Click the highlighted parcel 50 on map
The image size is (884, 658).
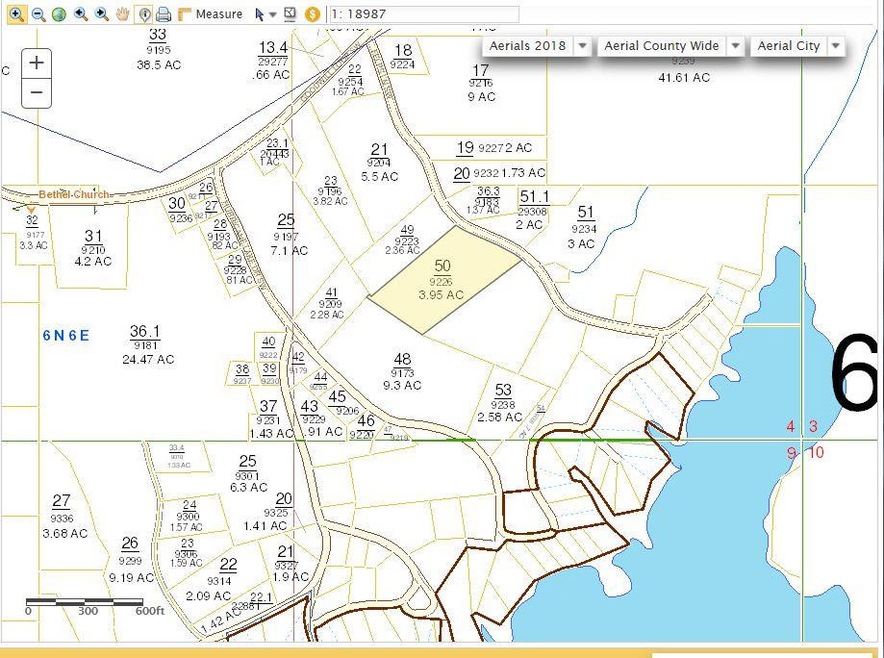pos(445,280)
